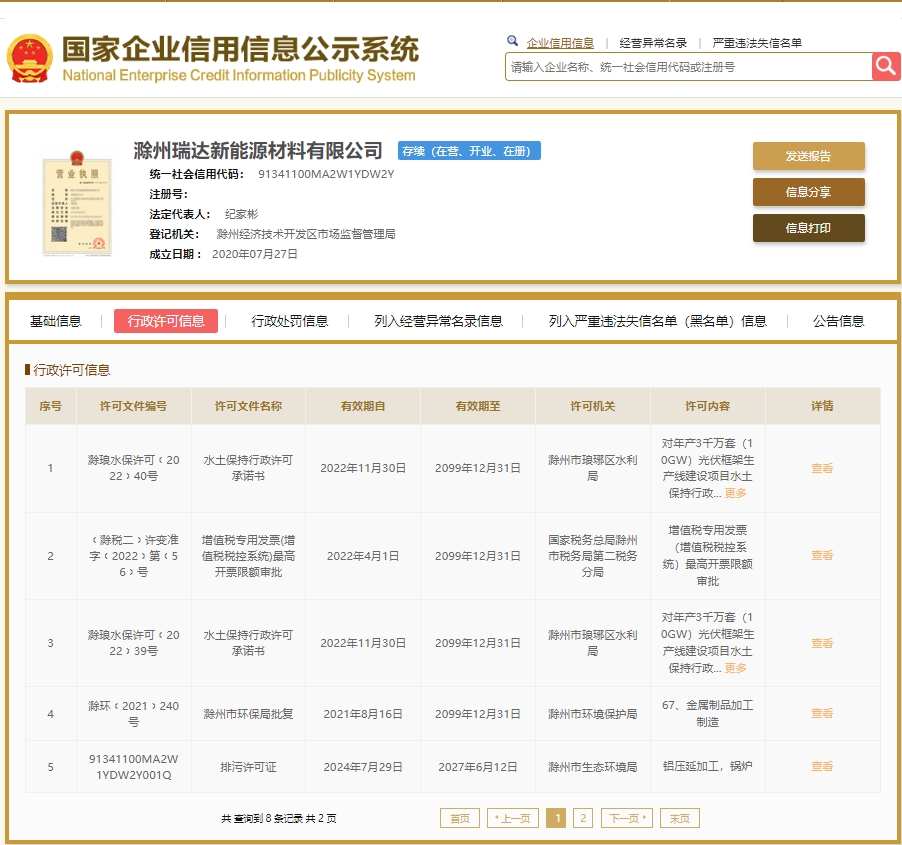902x845 pixels.
Task: Select the 企业信用信息 search category
Action: pyautogui.click(x=560, y=43)
